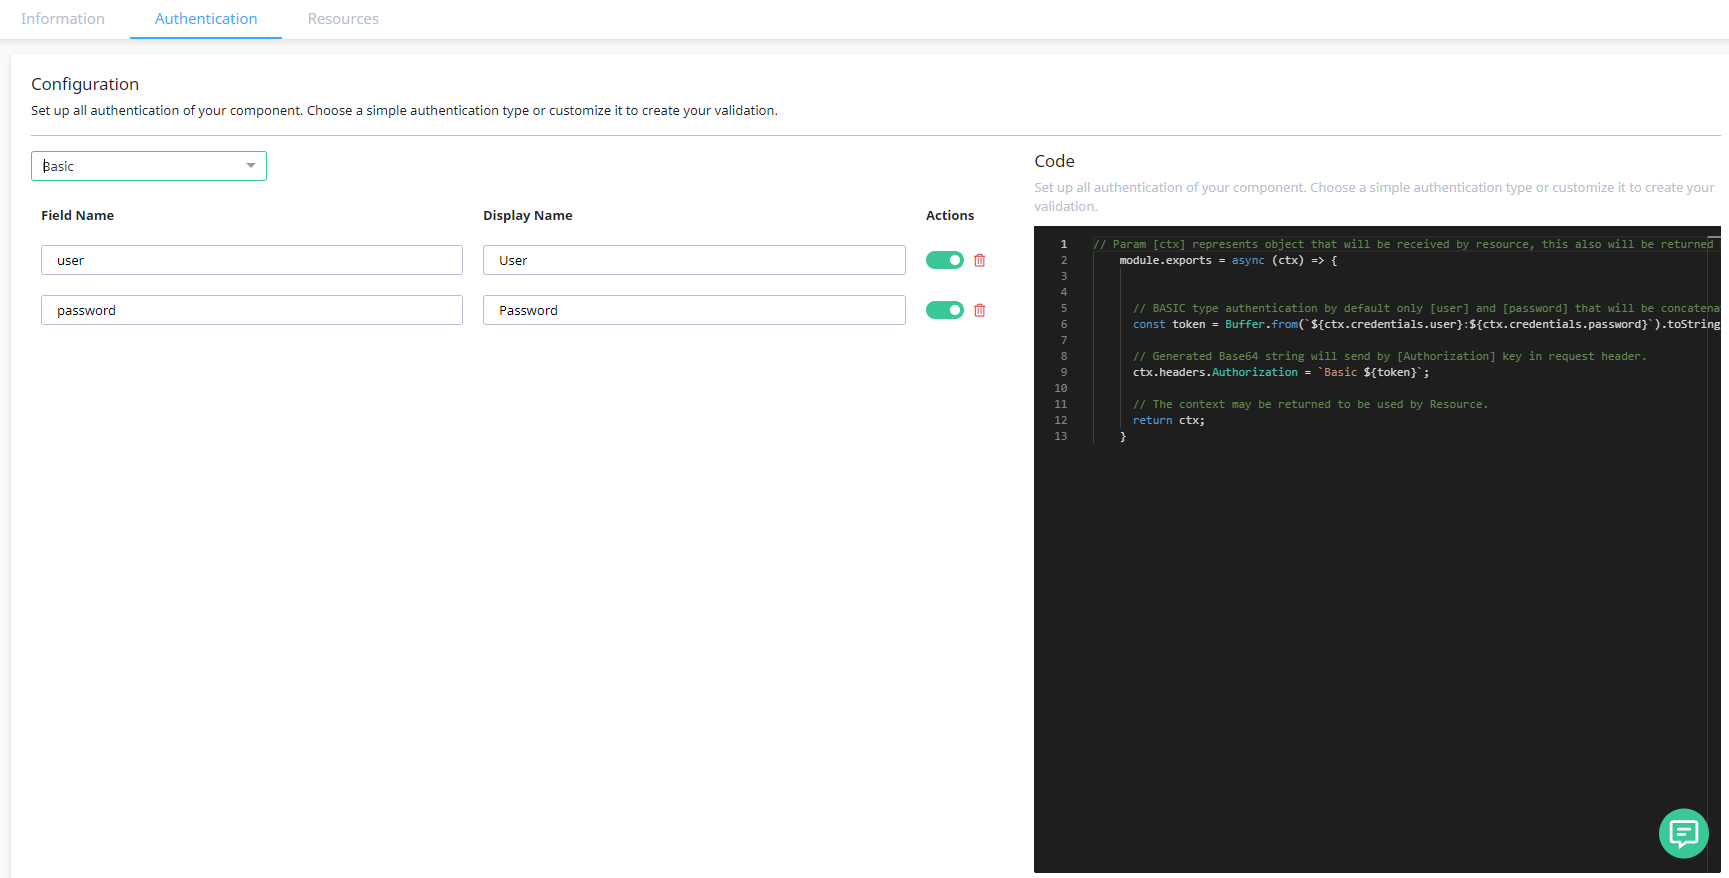Click the 'Field Name' column header

click(77, 215)
